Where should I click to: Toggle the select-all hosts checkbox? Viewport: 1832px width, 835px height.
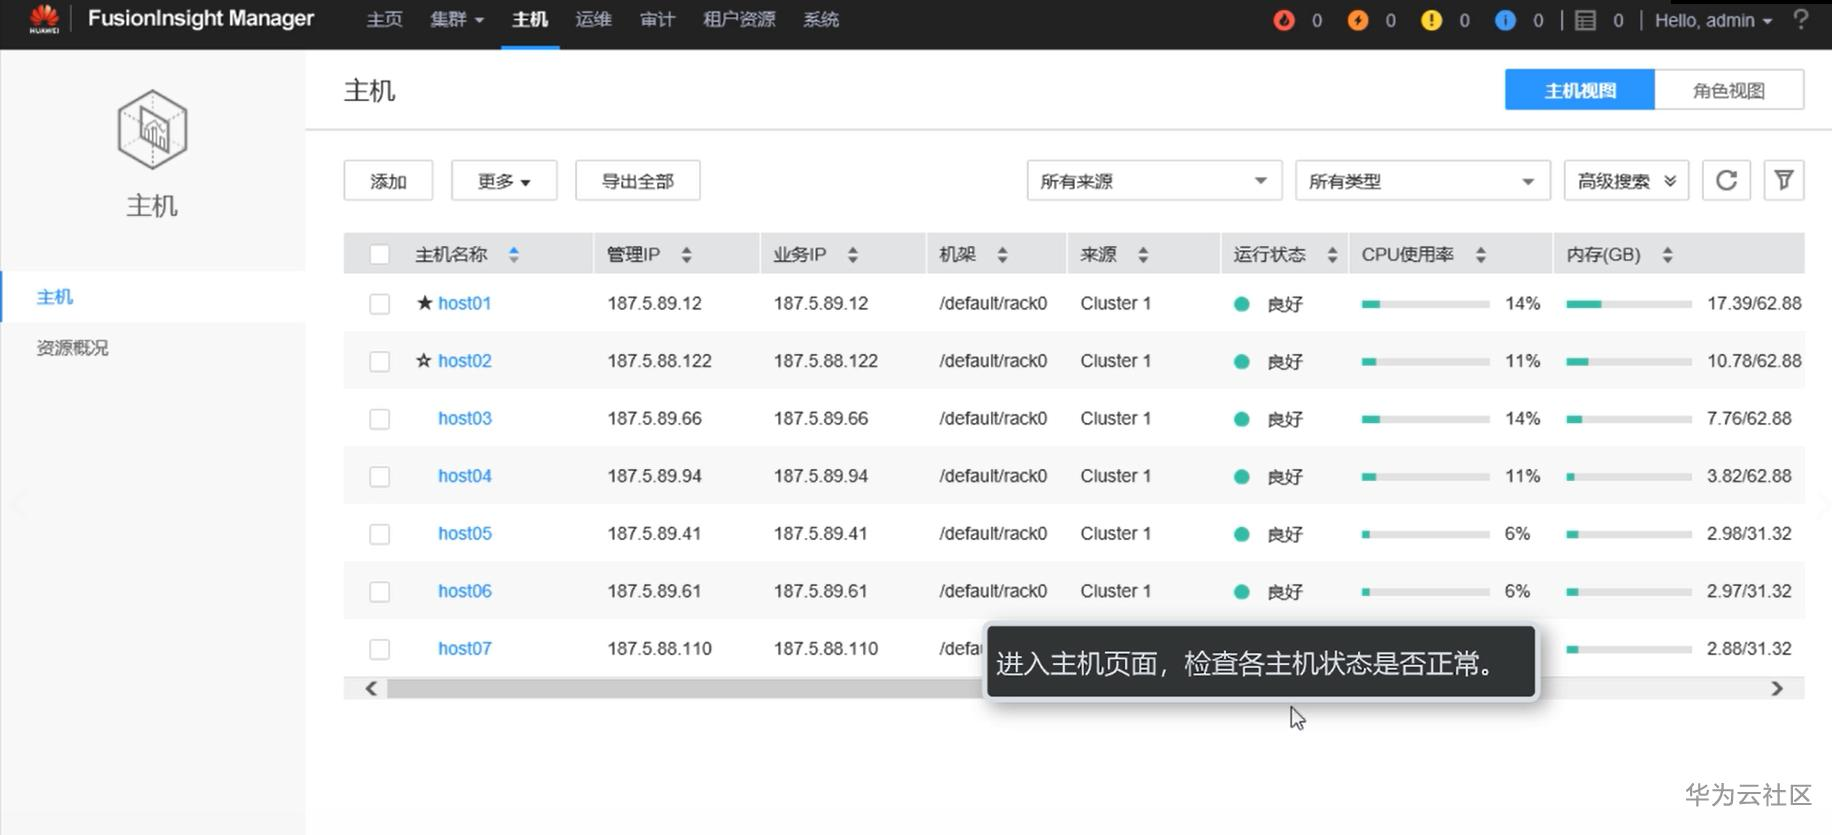[x=379, y=255]
